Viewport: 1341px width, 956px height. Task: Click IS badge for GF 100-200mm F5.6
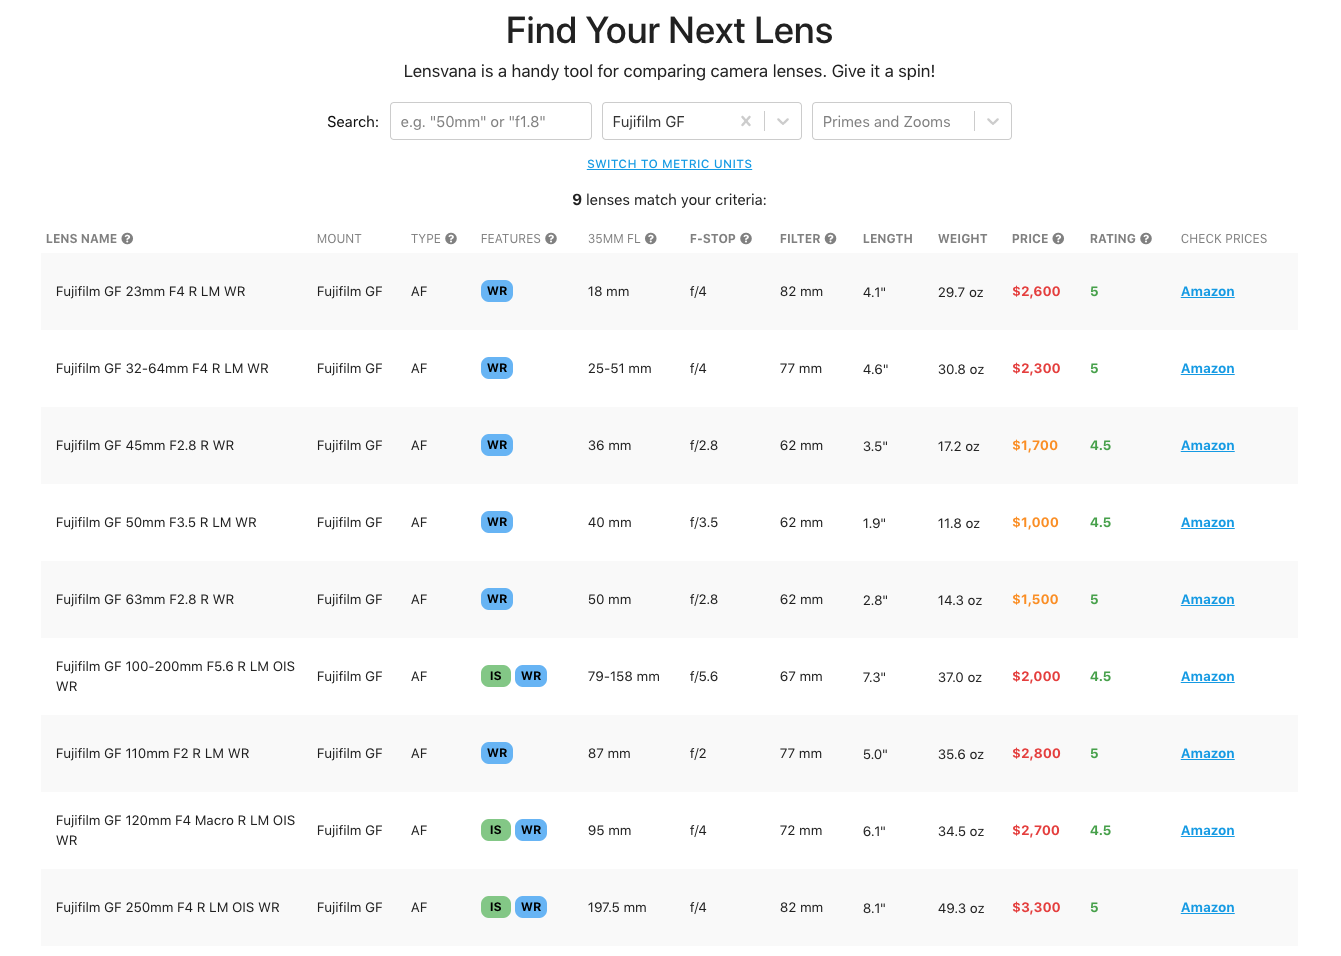pos(495,676)
